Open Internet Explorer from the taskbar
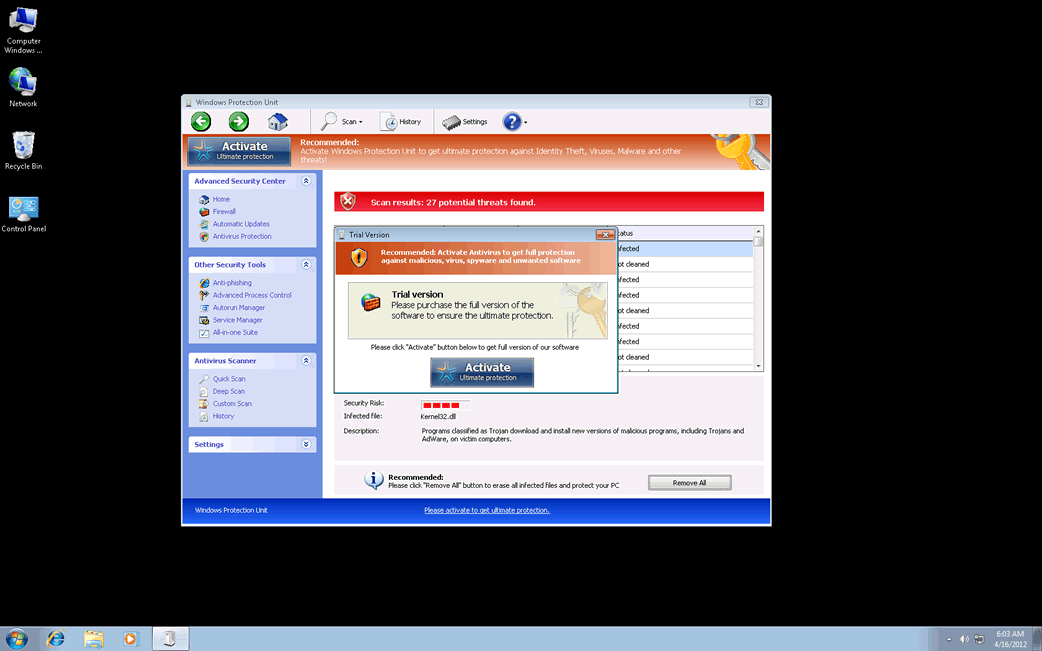Image resolution: width=1042 pixels, height=651 pixels. click(x=56, y=638)
